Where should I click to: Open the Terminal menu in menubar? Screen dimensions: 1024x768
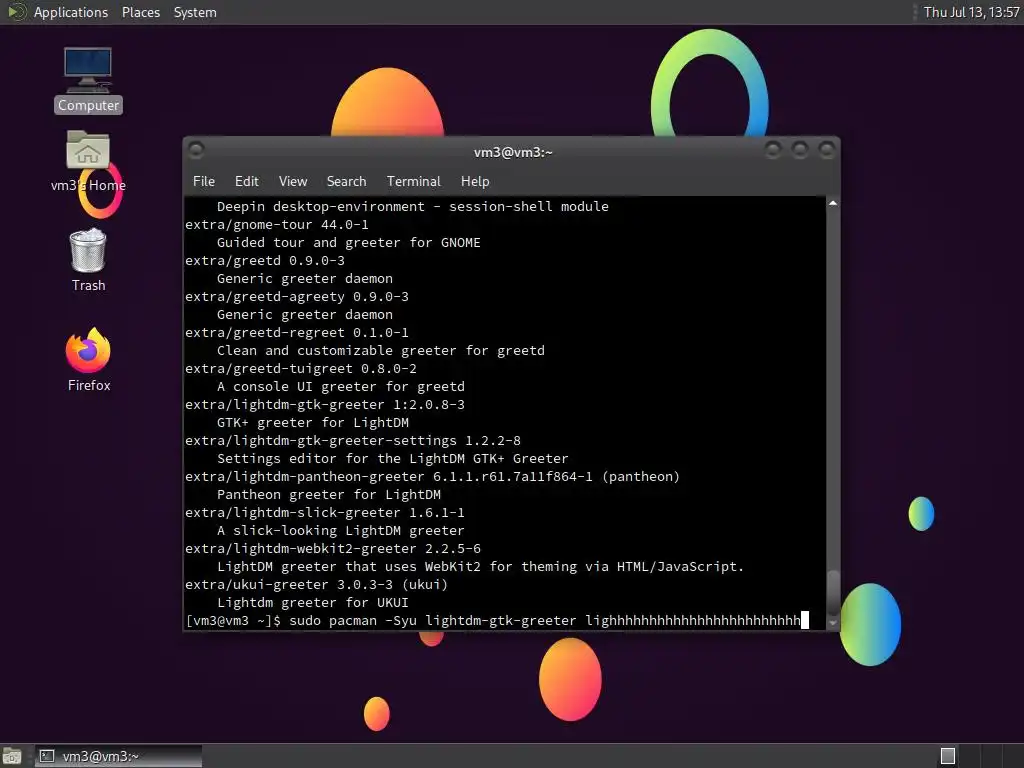click(413, 181)
